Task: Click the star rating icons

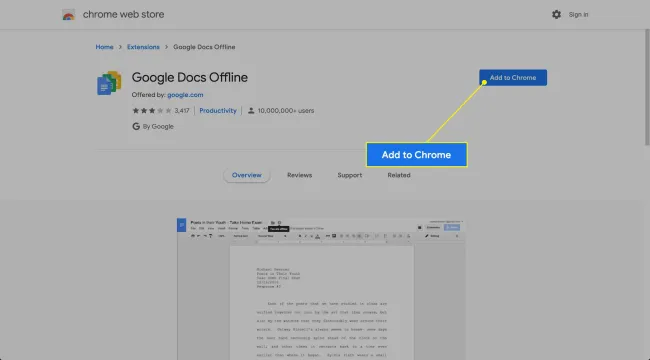Action: click(x=151, y=111)
